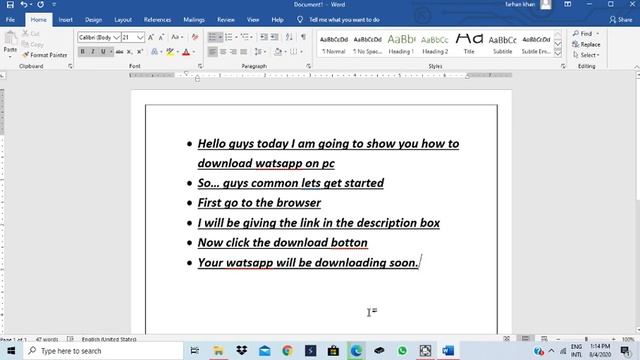Viewport: 640px width, 360px height.
Task: Click the word count in status bar
Action: pyautogui.click(x=47, y=339)
